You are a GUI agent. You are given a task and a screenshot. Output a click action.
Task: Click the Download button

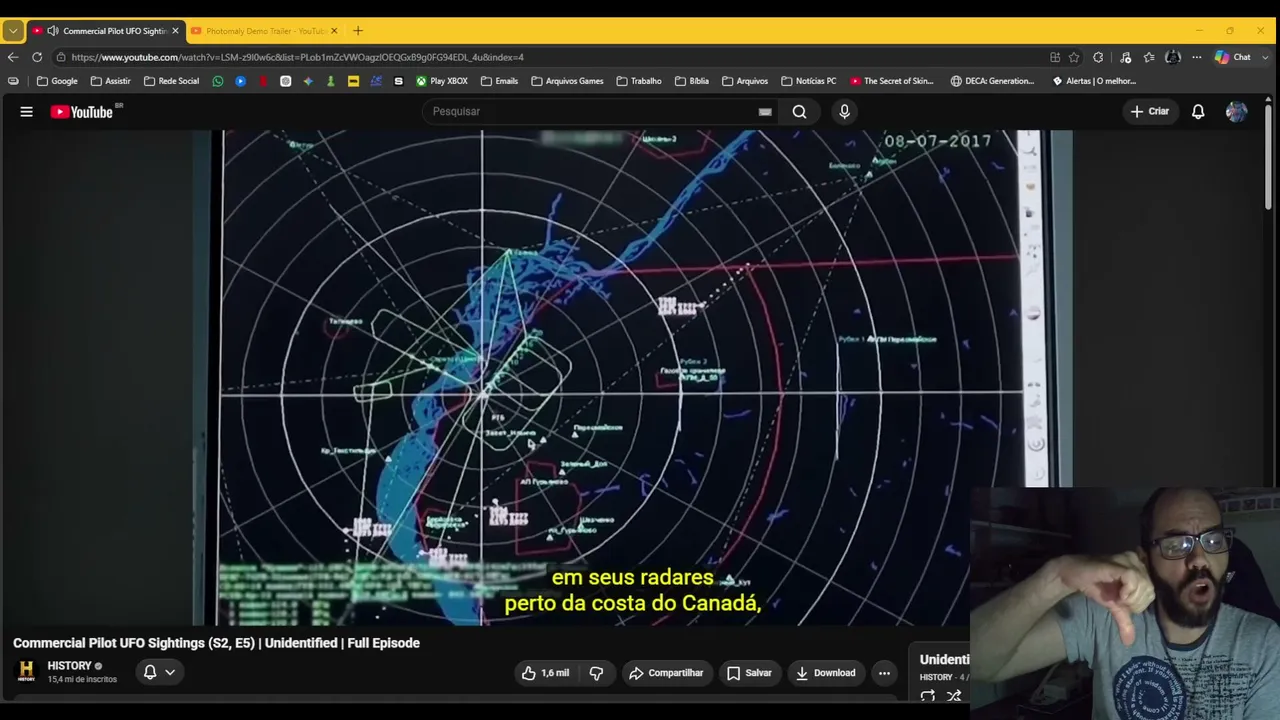pos(825,673)
